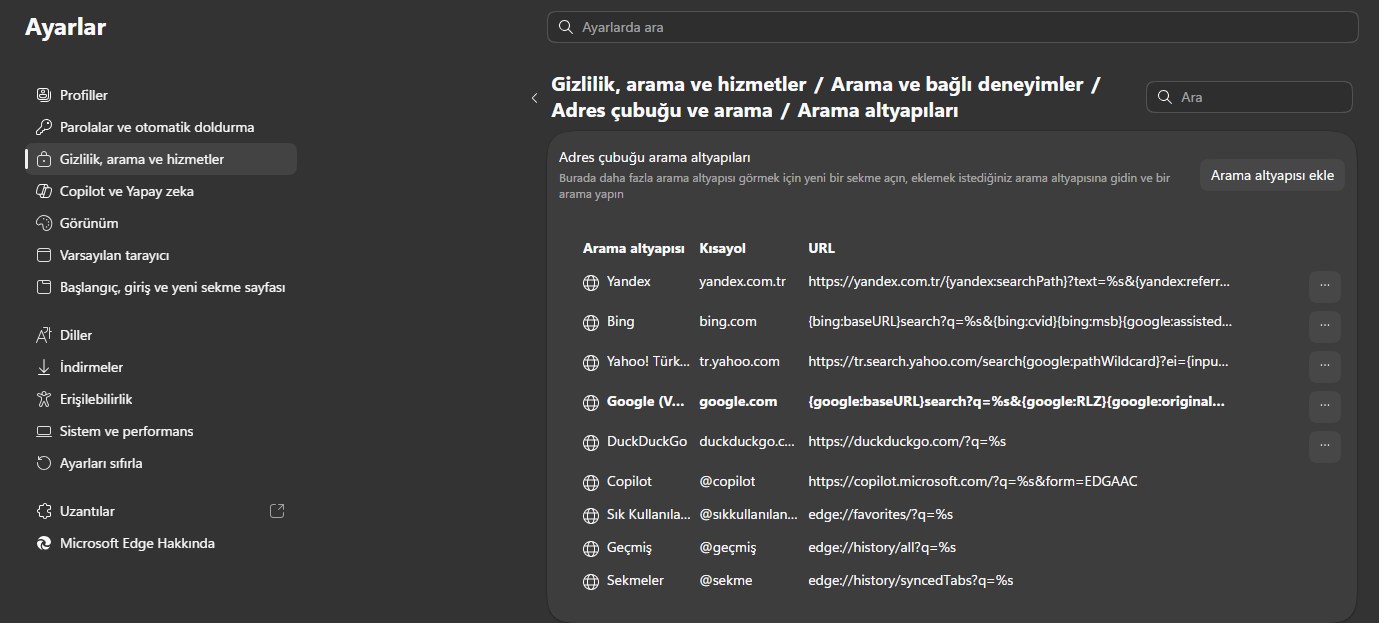The image size is (1379, 623).
Task: Navigate to Adres çubuğu ve arama breadcrumb
Action: click(662, 111)
